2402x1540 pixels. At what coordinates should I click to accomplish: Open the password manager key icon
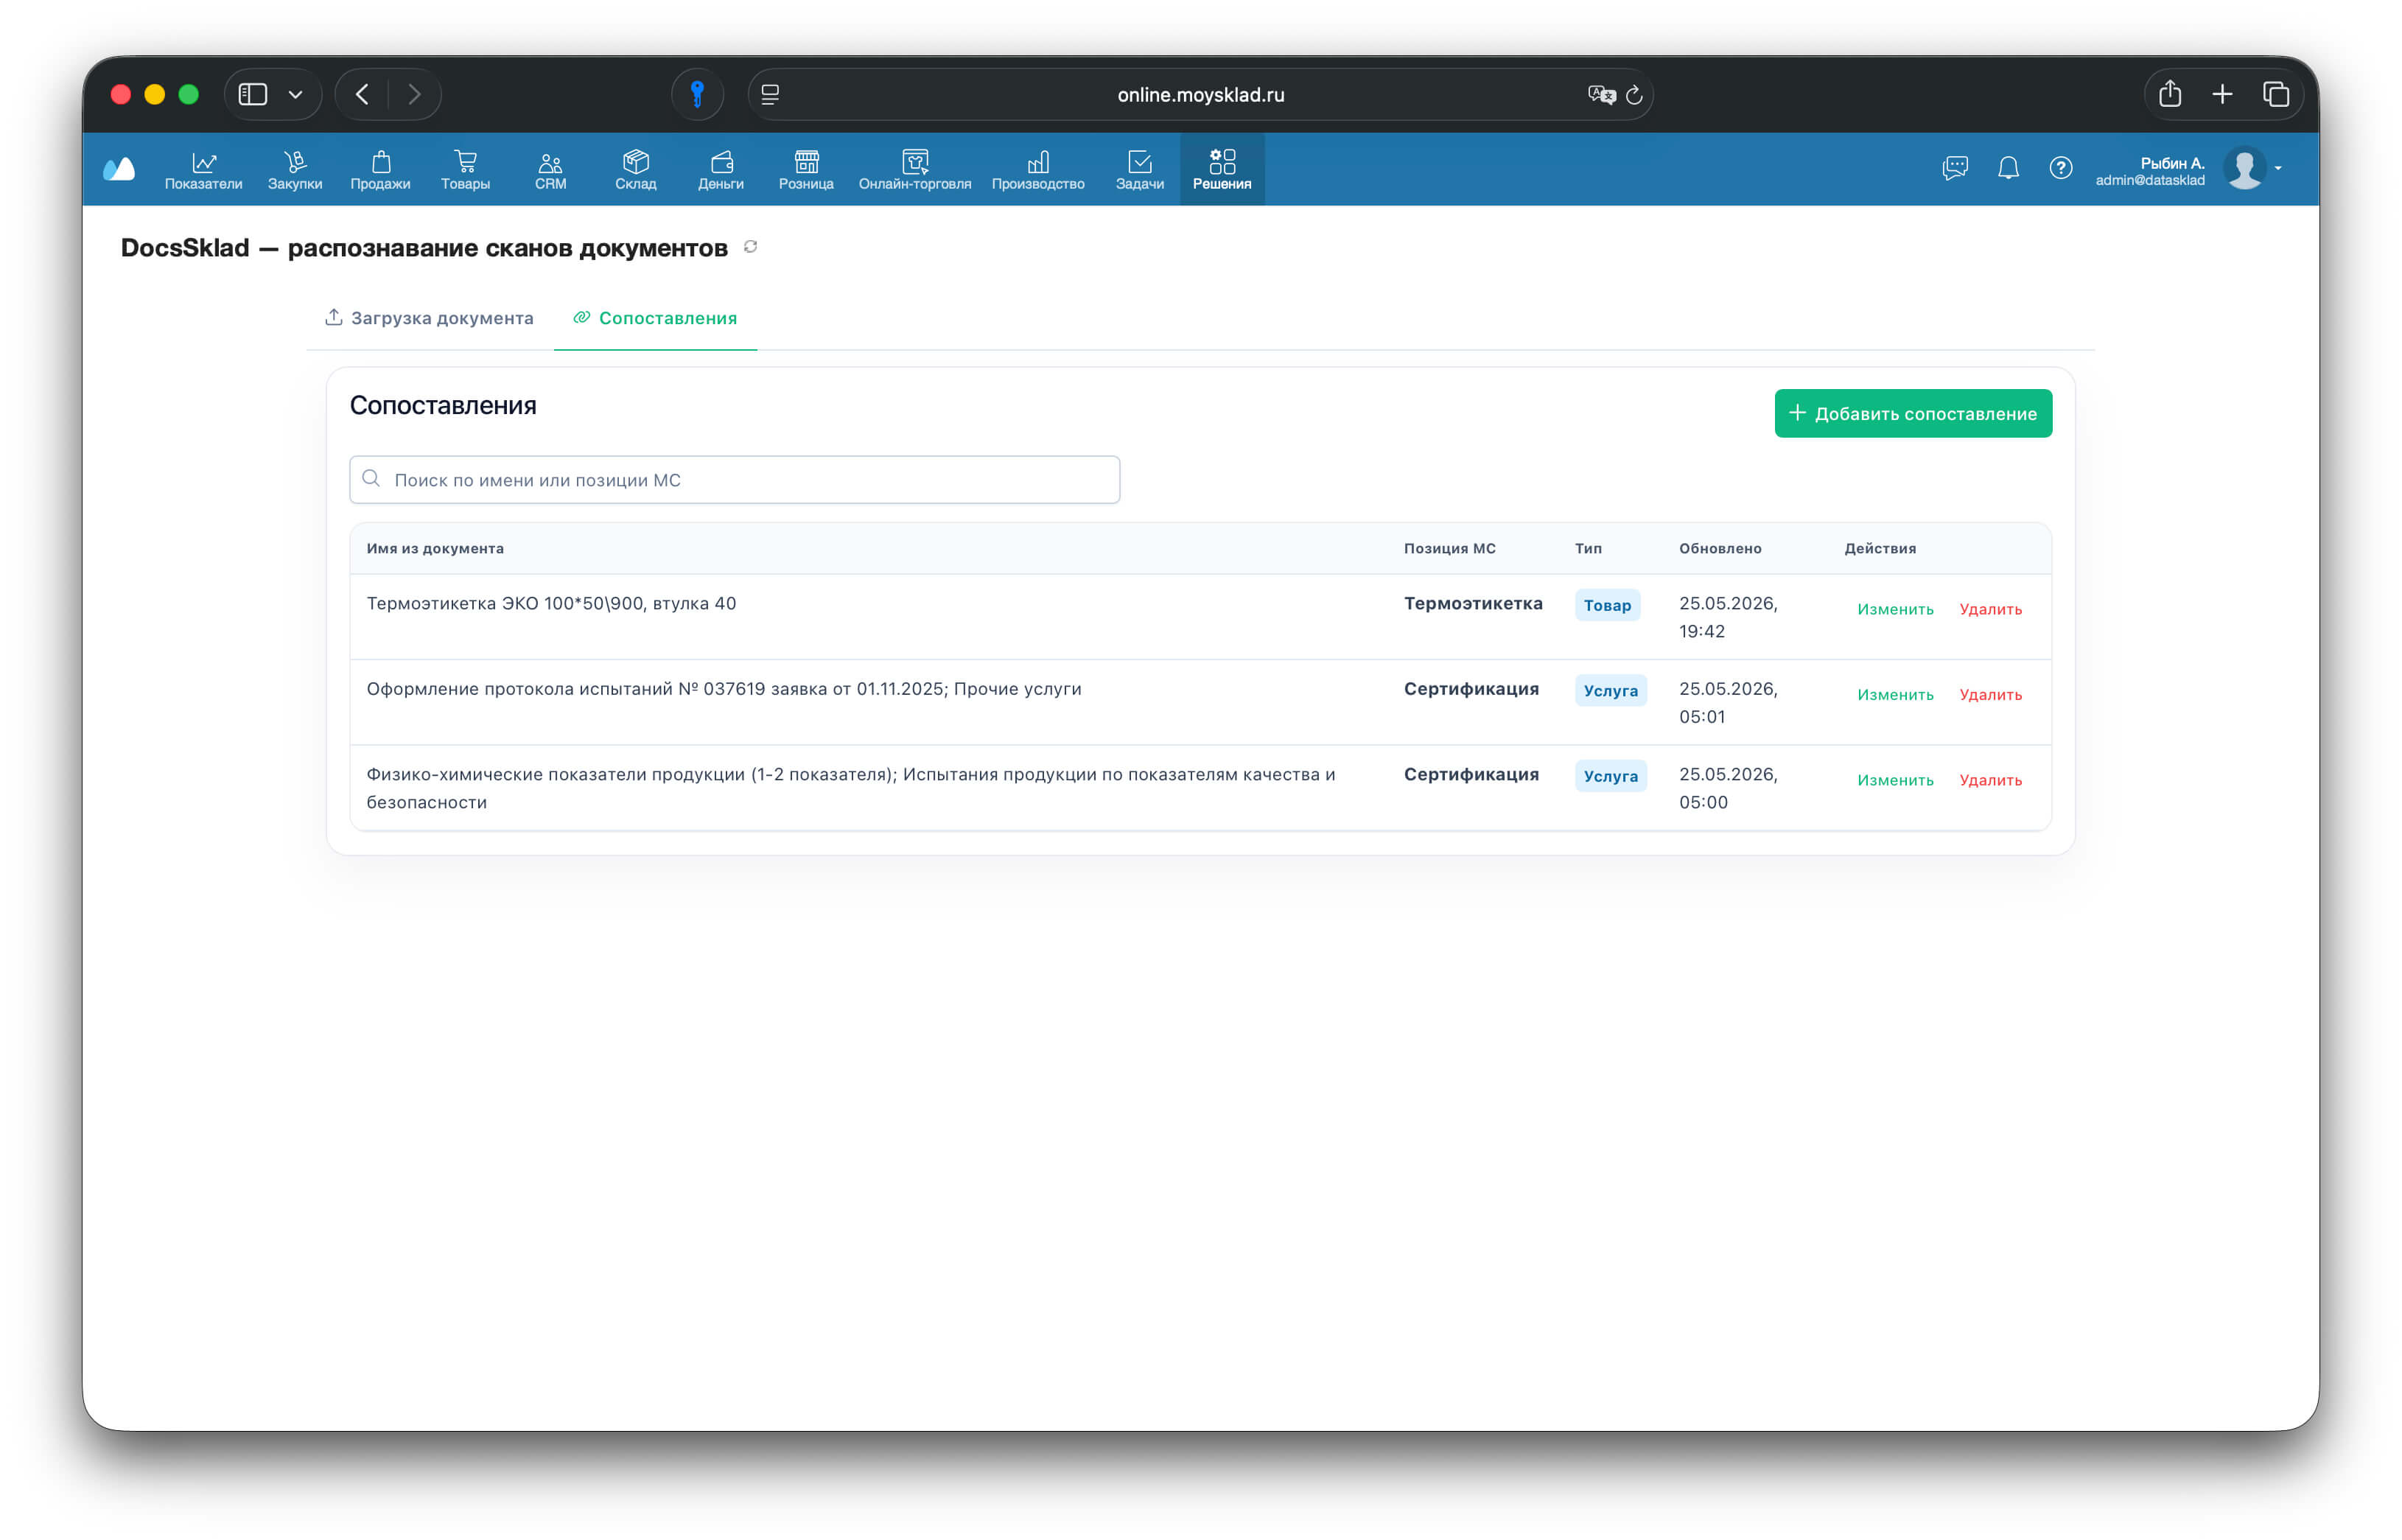pyautogui.click(x=698, y=94)
